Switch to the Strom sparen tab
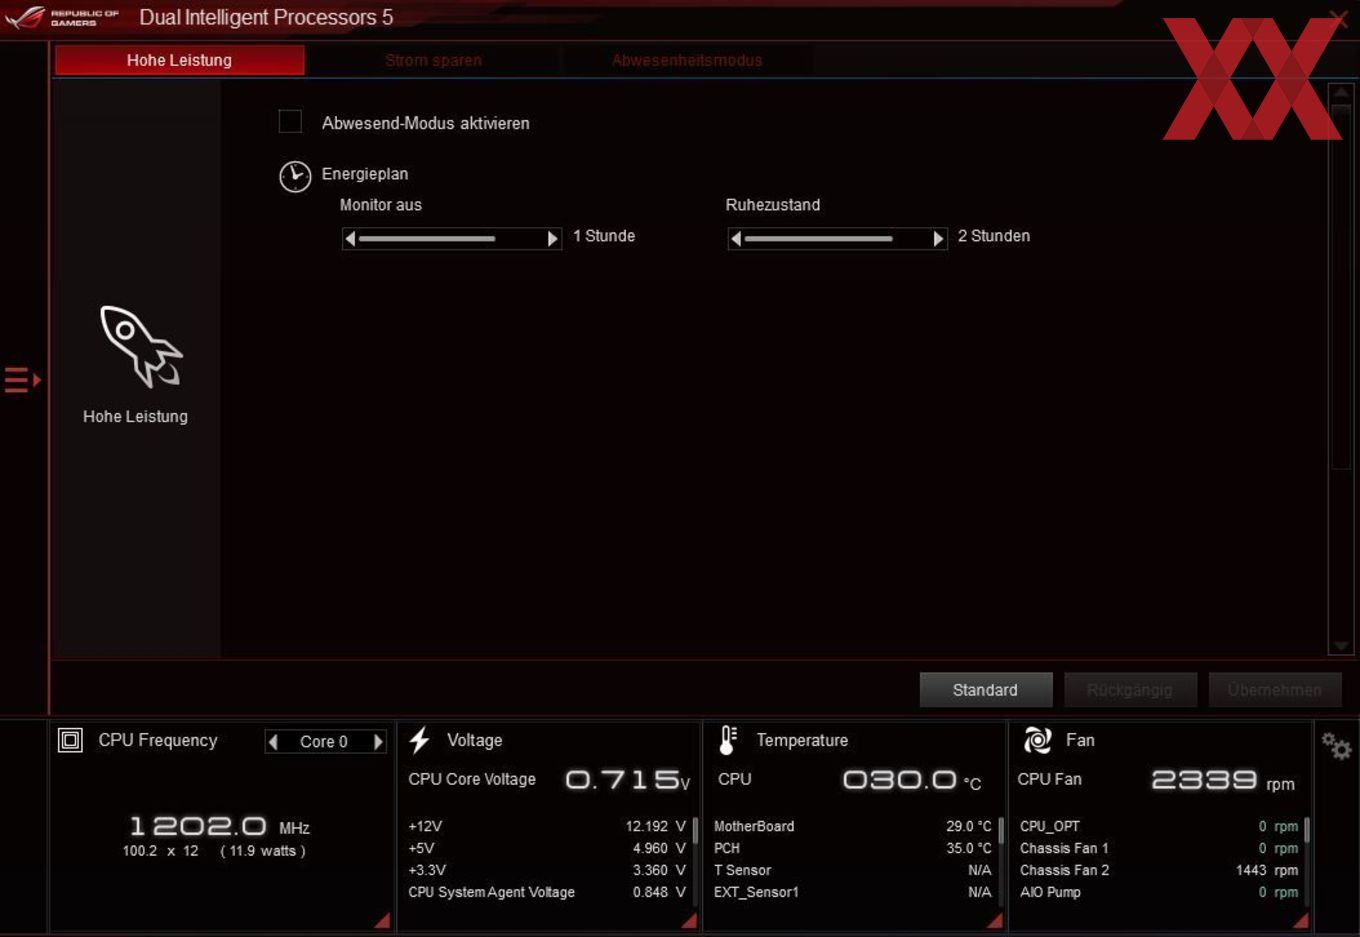 [433, 60]
